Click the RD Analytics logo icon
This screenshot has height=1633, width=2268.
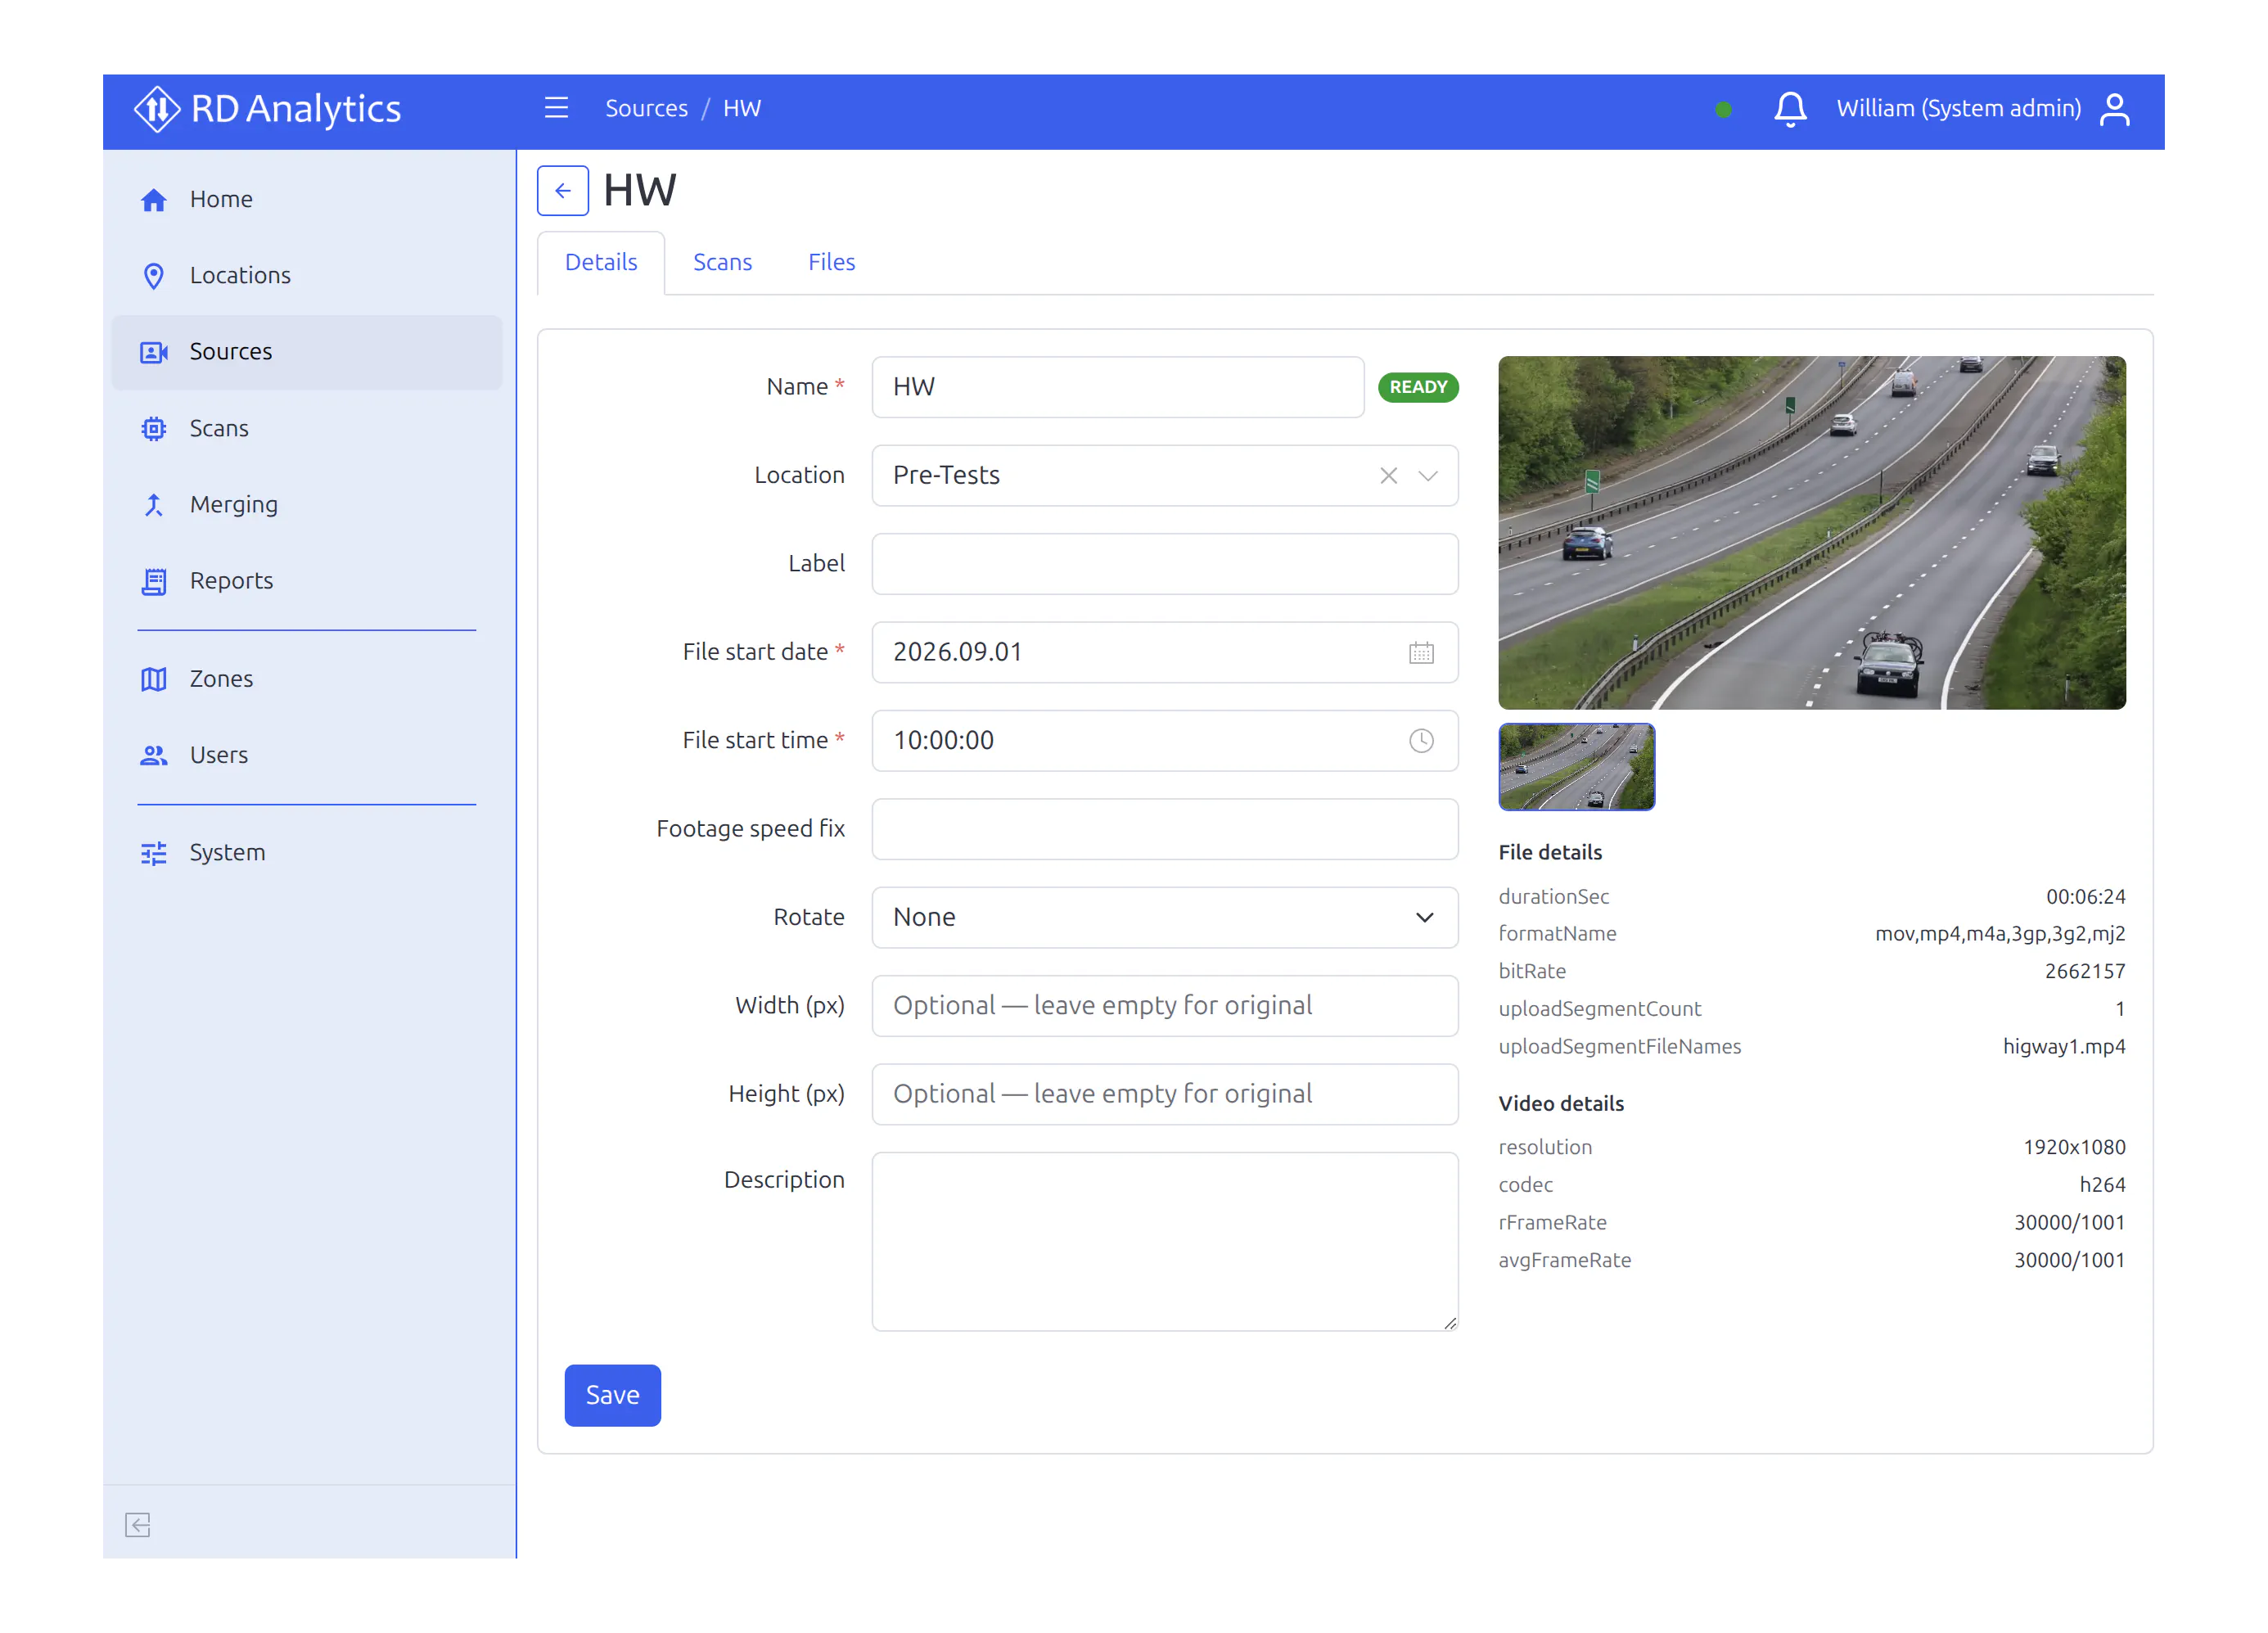tap(157, 109)
